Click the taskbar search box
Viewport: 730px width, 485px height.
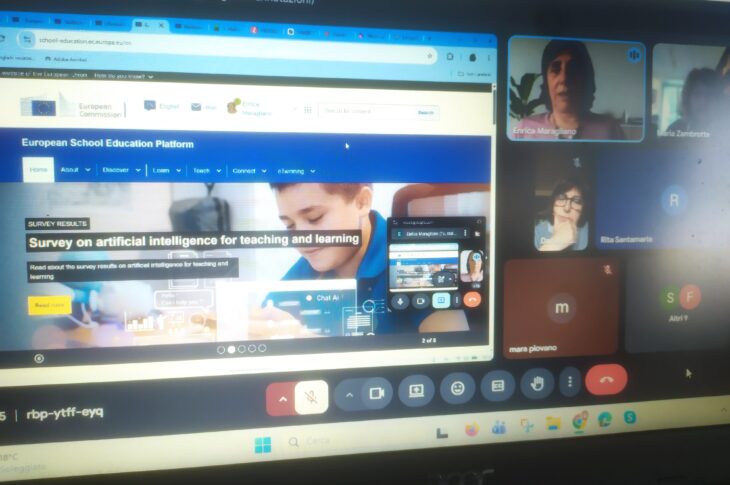[x=317, y=441]
